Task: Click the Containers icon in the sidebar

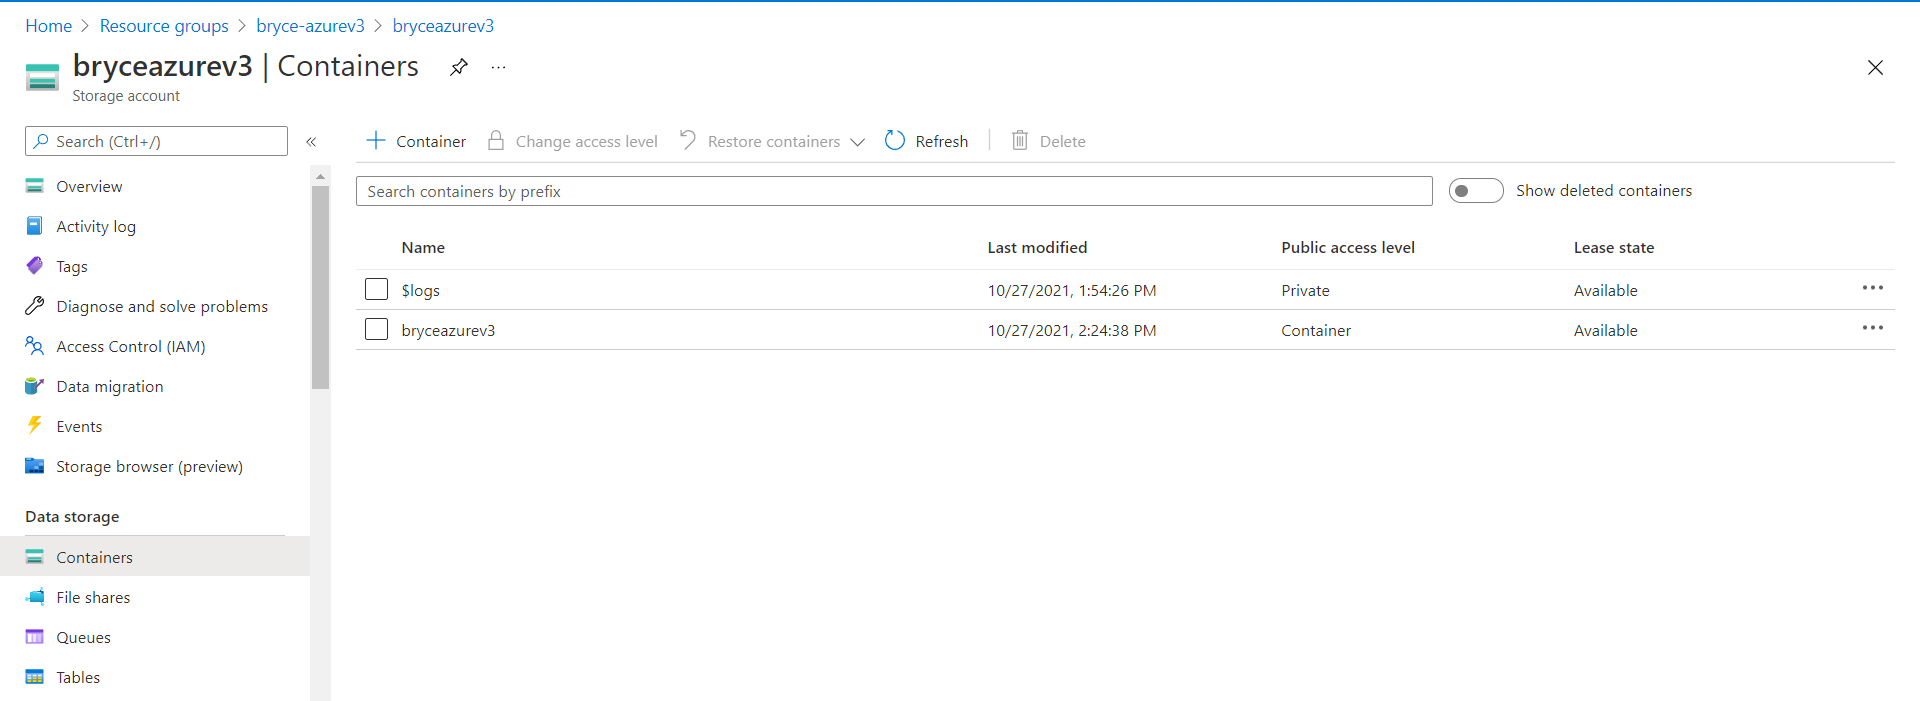Action: [x=35, y=557]
